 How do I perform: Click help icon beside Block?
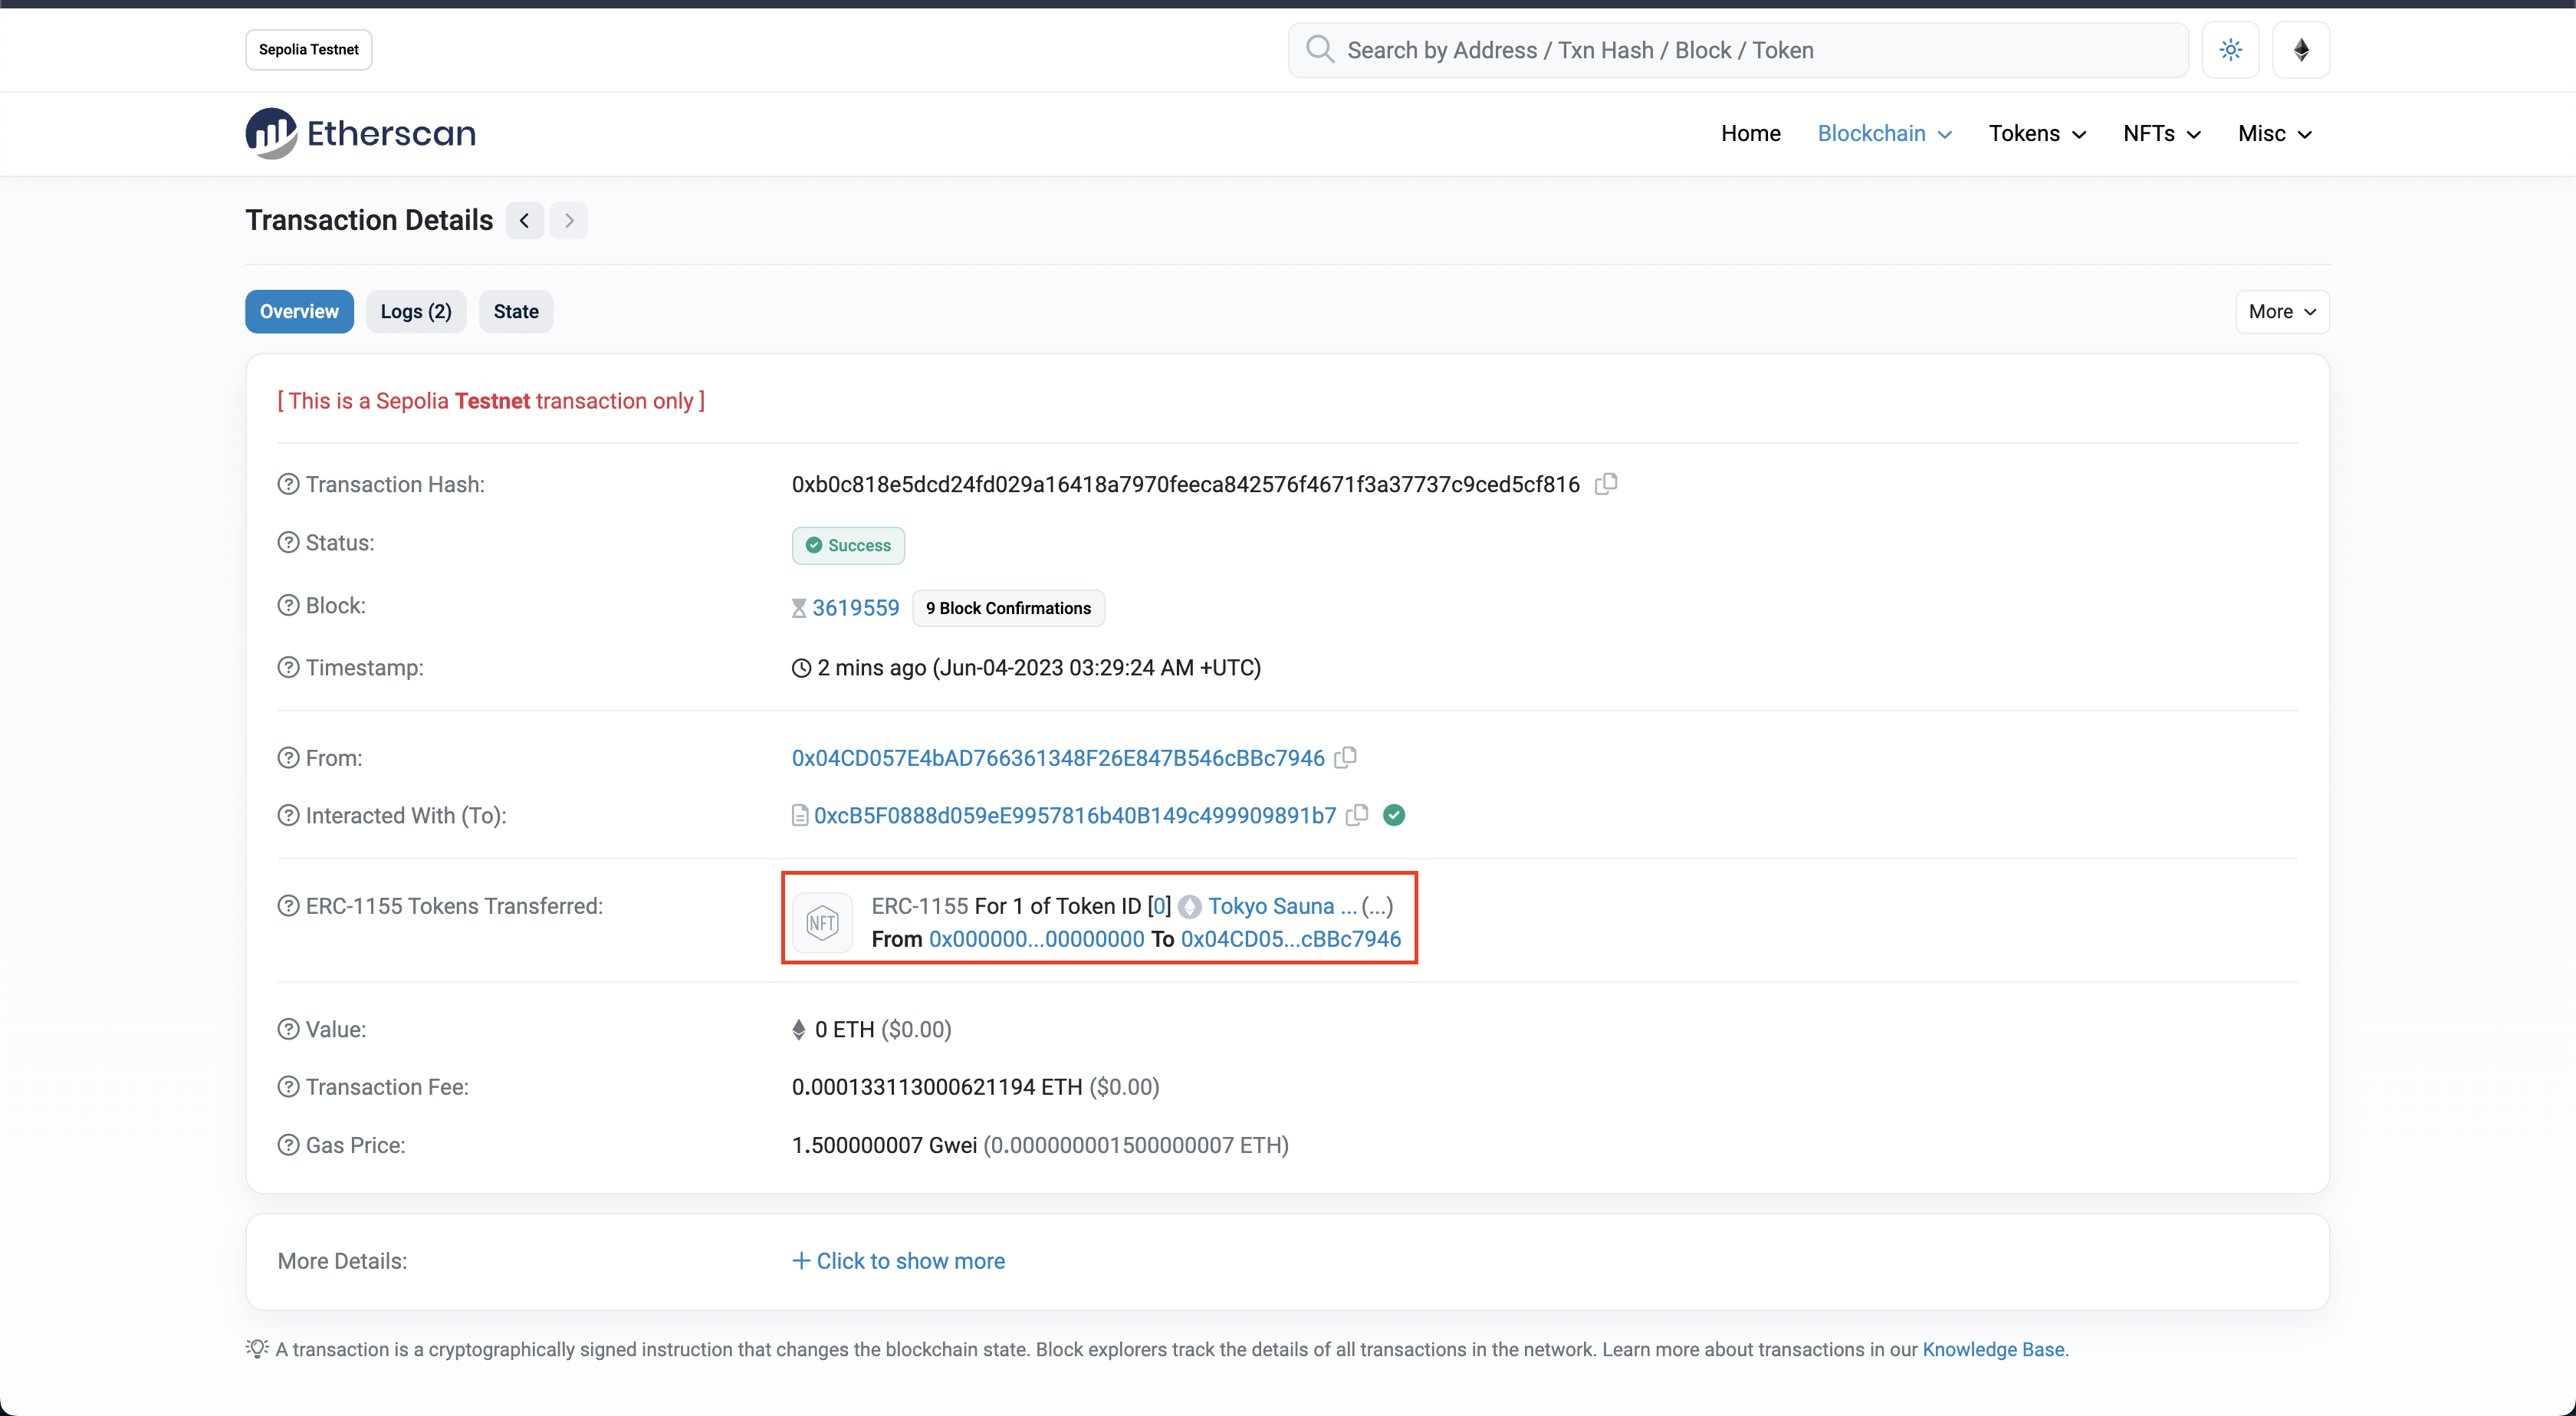click(288, 605)
